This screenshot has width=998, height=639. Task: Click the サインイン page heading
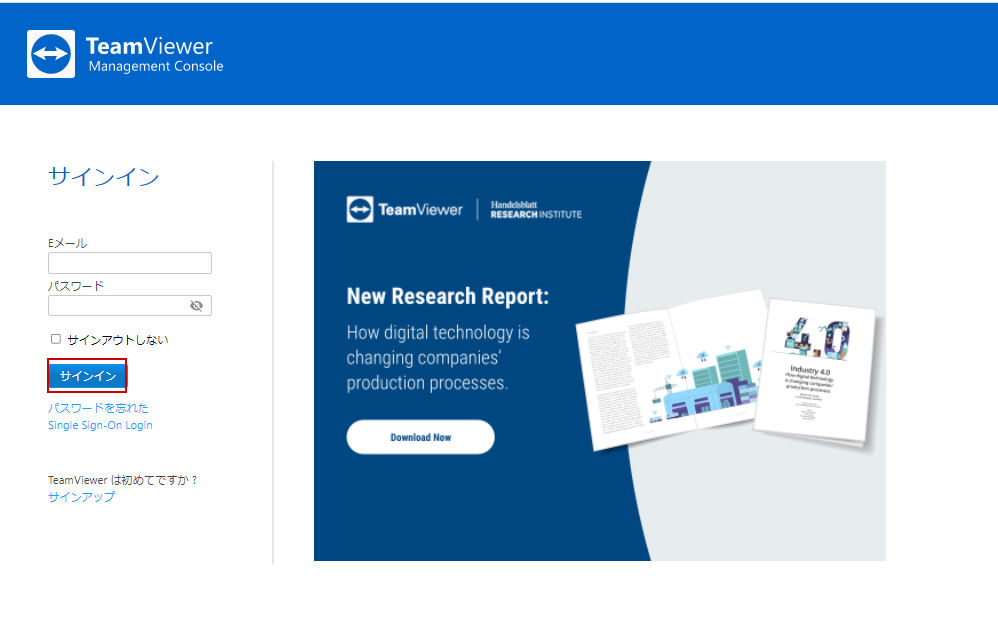pos(104,176)
